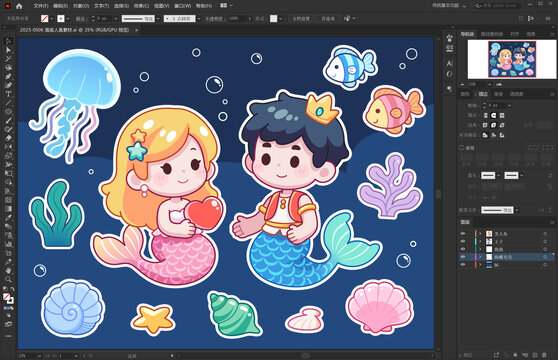
Task: Open the Paragraph panel icon
Action: [x=449, y=89]
